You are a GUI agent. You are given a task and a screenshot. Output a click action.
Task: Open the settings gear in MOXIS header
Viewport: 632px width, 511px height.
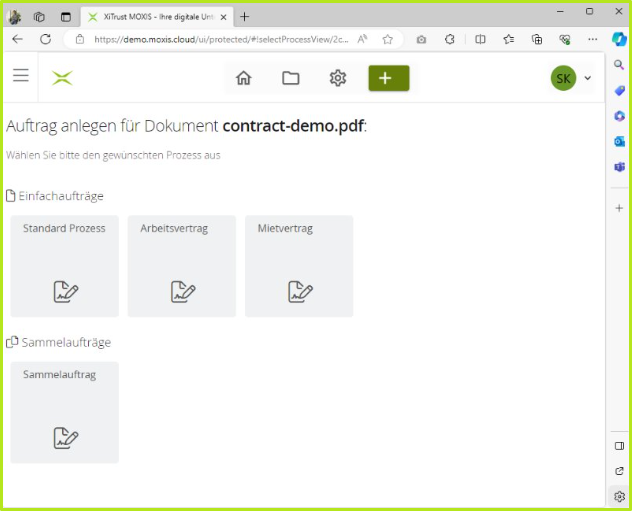pyautogui.click(x=338, y=78)
